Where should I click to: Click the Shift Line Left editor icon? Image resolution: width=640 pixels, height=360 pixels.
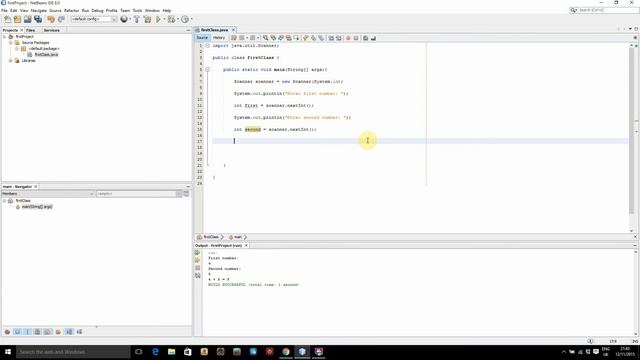pyautogui.click(x=331, y=38)
